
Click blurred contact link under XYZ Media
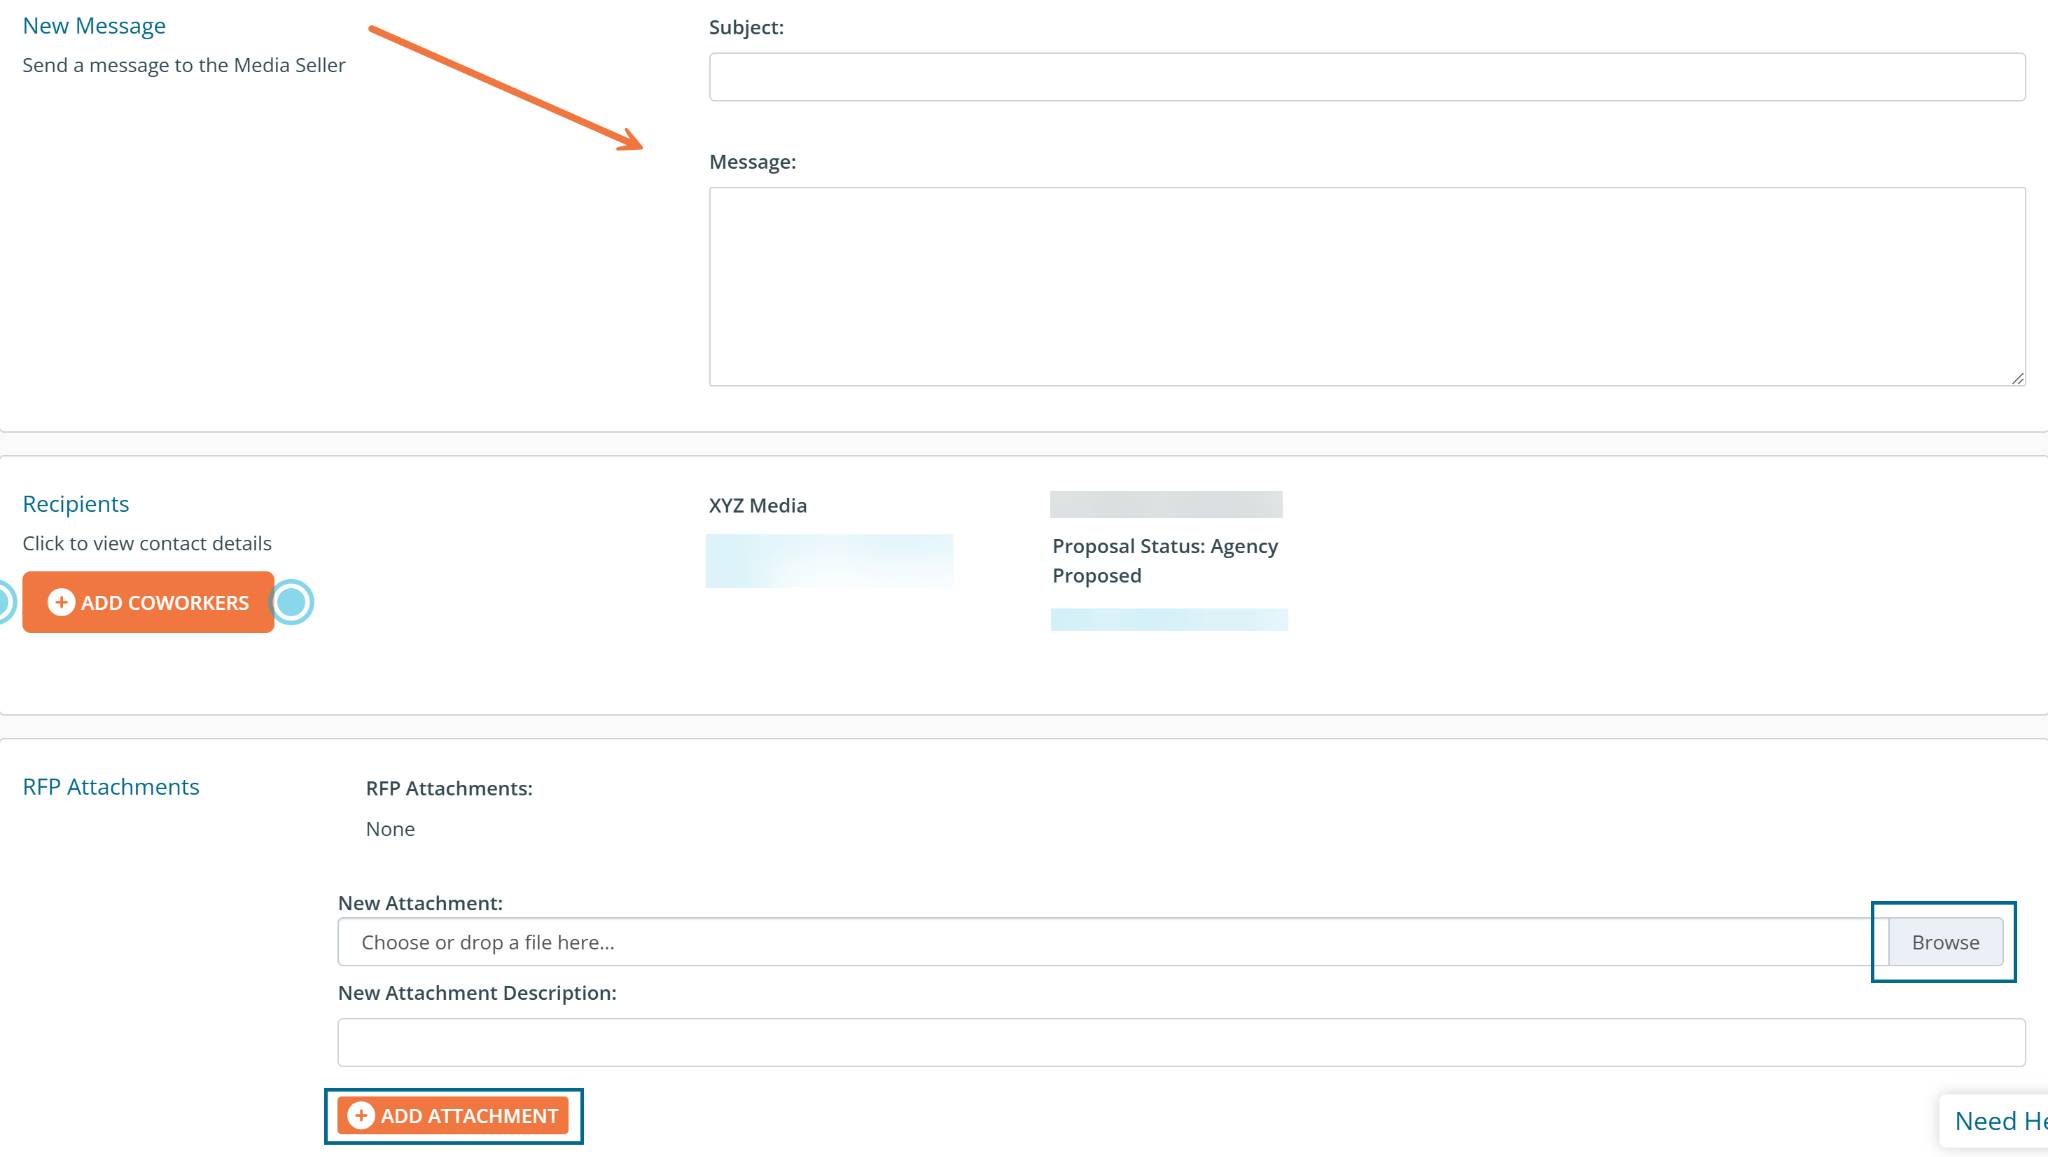(828, 561)
